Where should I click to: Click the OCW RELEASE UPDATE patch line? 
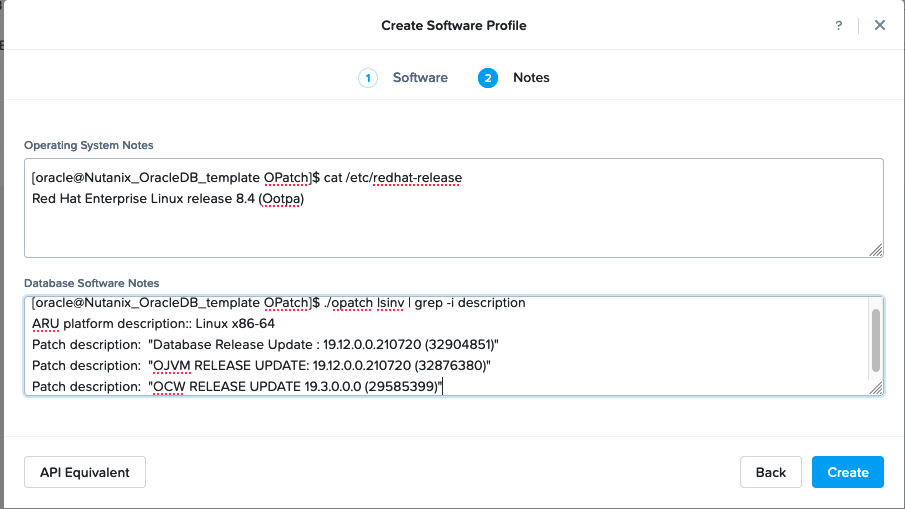(x=237, y=387)
